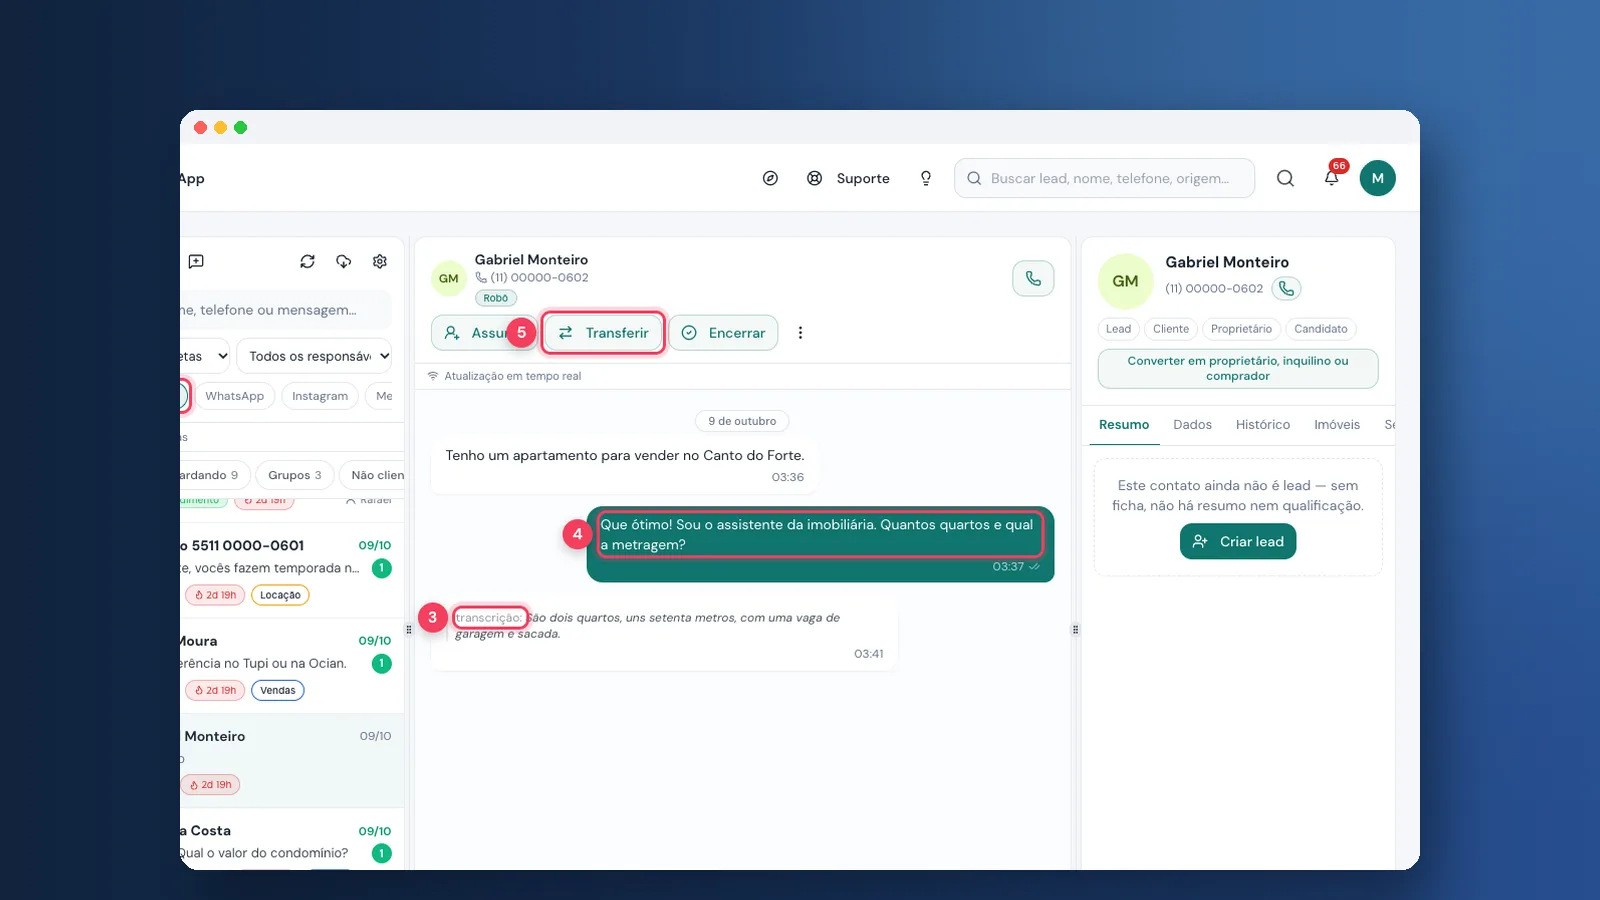Call contact via phone button in chat header
The width and height of the screenshot is (1600, 900).
[x=1033, y=279]
